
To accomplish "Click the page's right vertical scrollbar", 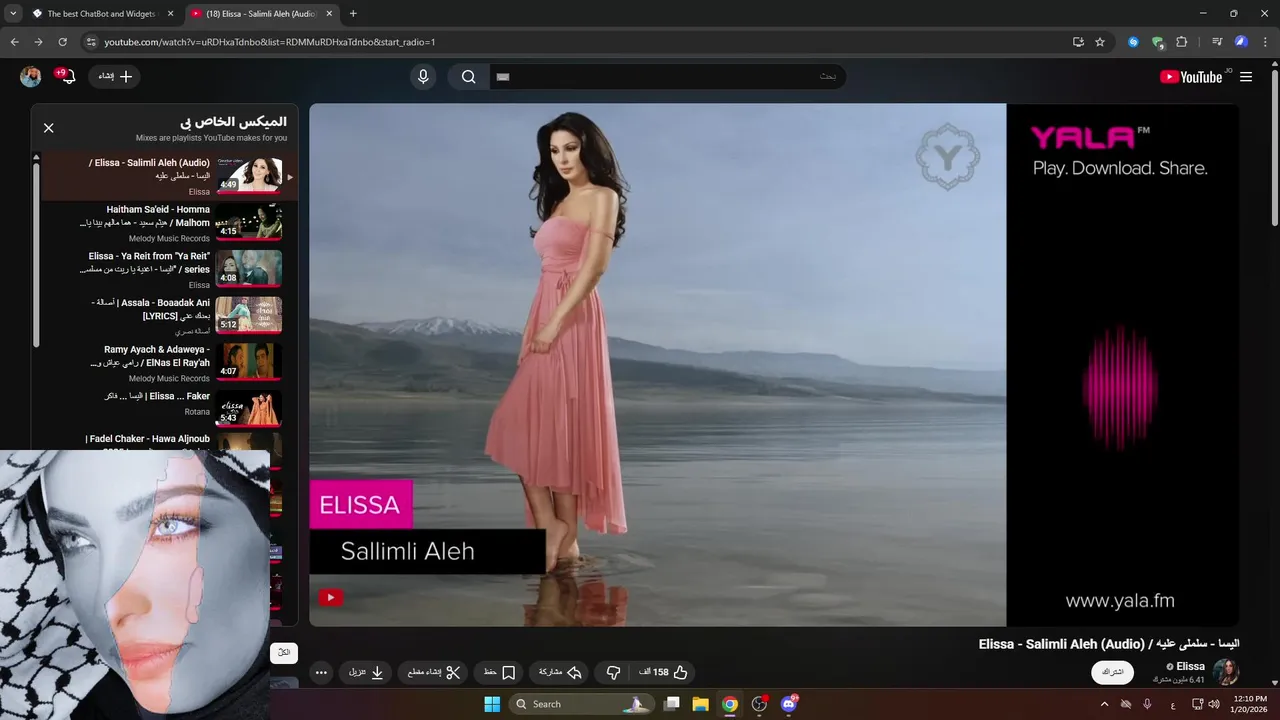I will 1274,150.
